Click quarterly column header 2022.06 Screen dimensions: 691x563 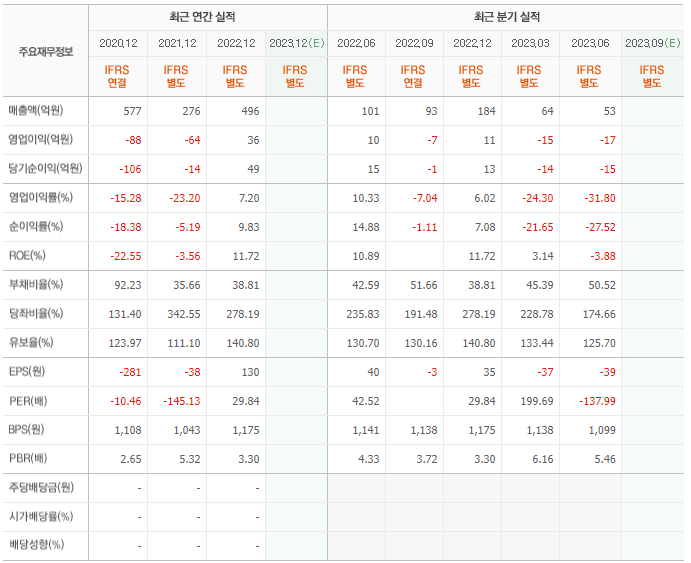pyautogui.click(x=356, y=43)
